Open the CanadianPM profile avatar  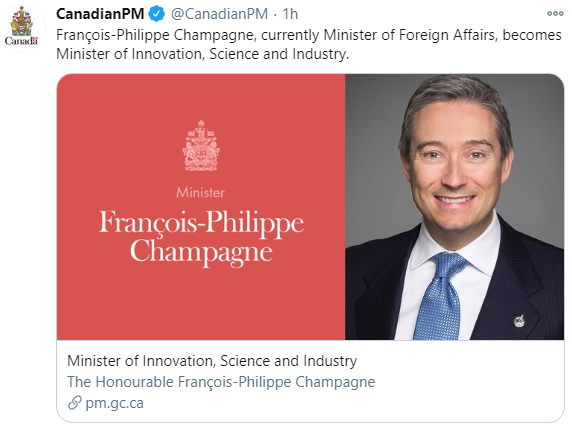pyautogui.click(x=22, y=26)
